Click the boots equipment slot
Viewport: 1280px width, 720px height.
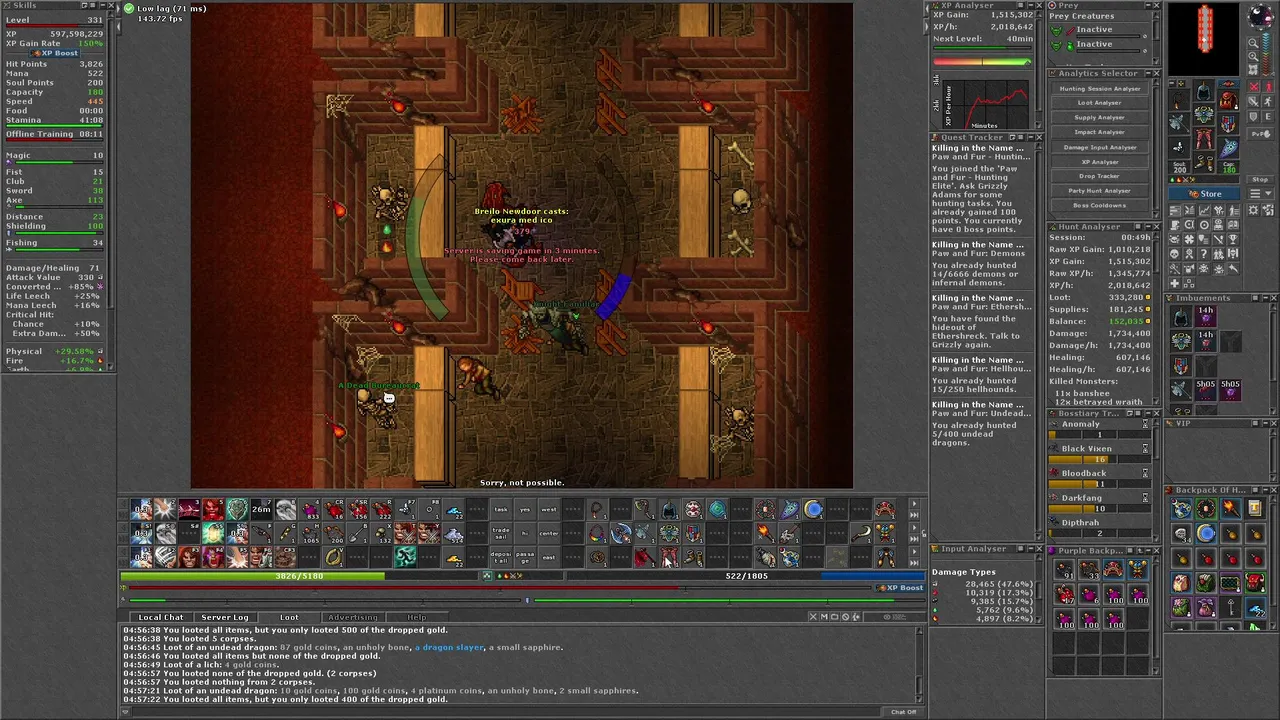(1204, 162)
